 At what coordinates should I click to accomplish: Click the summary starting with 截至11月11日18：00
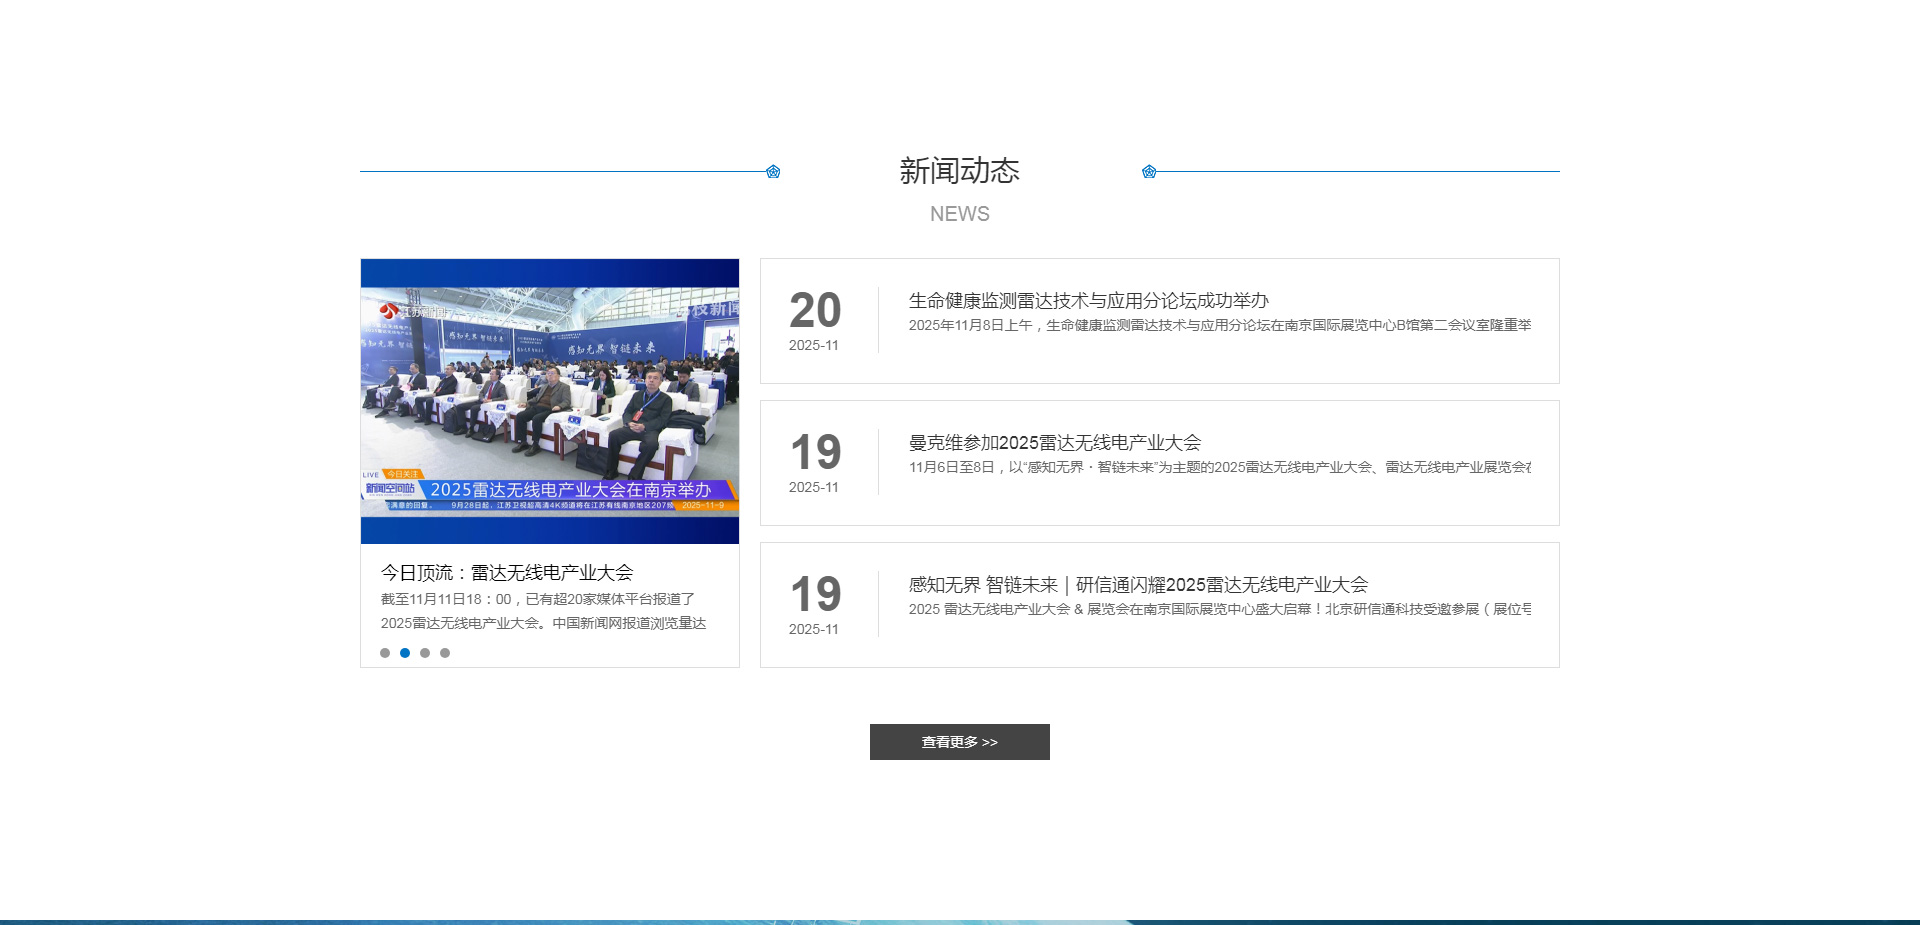543,611
